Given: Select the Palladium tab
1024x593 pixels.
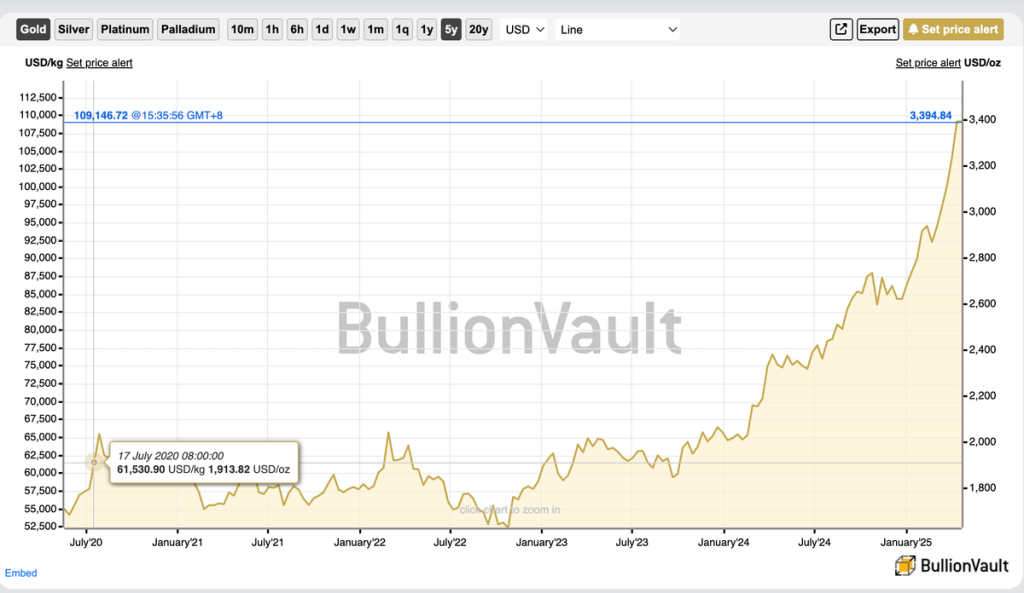Looking at the screenshot, I should click(188, 29).
